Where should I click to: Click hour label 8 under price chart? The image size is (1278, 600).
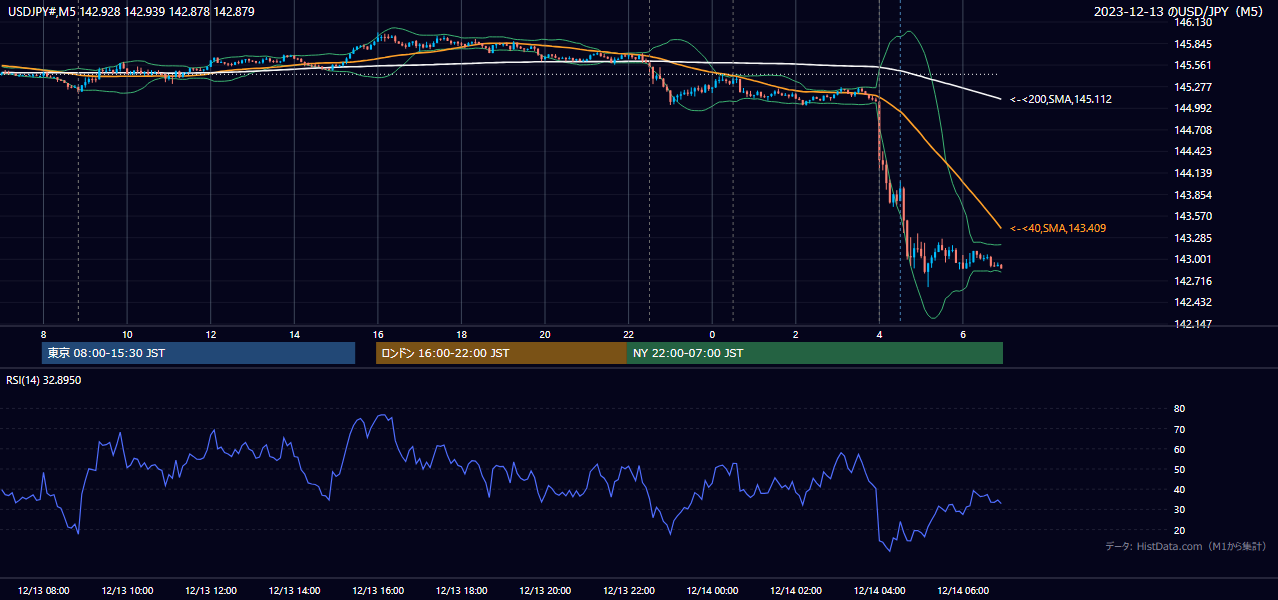pyautogui.click(x=43, y=334)
